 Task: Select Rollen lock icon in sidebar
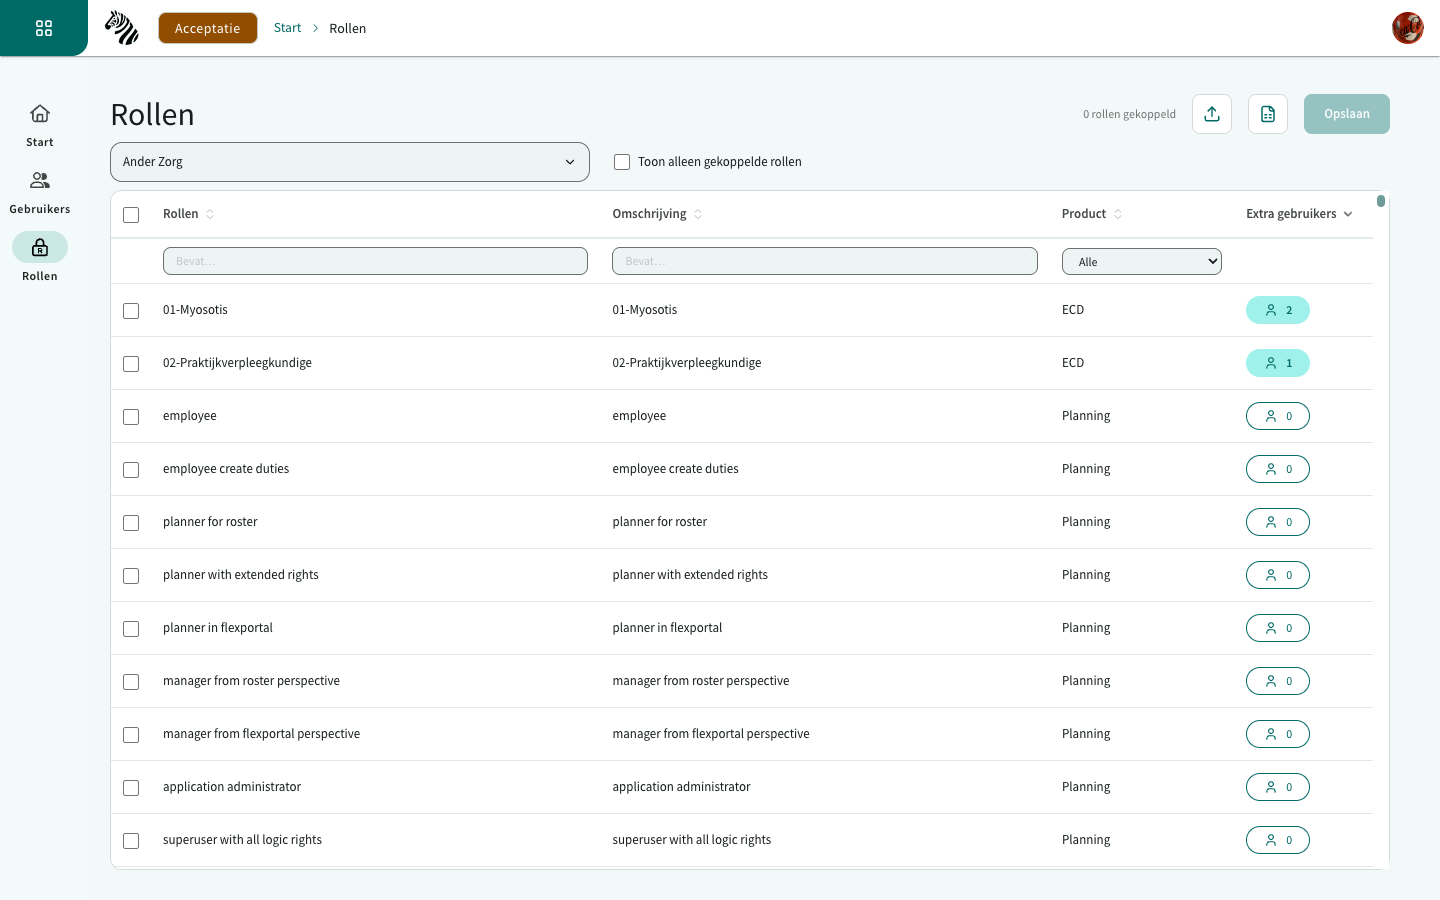tap(40, 247)
